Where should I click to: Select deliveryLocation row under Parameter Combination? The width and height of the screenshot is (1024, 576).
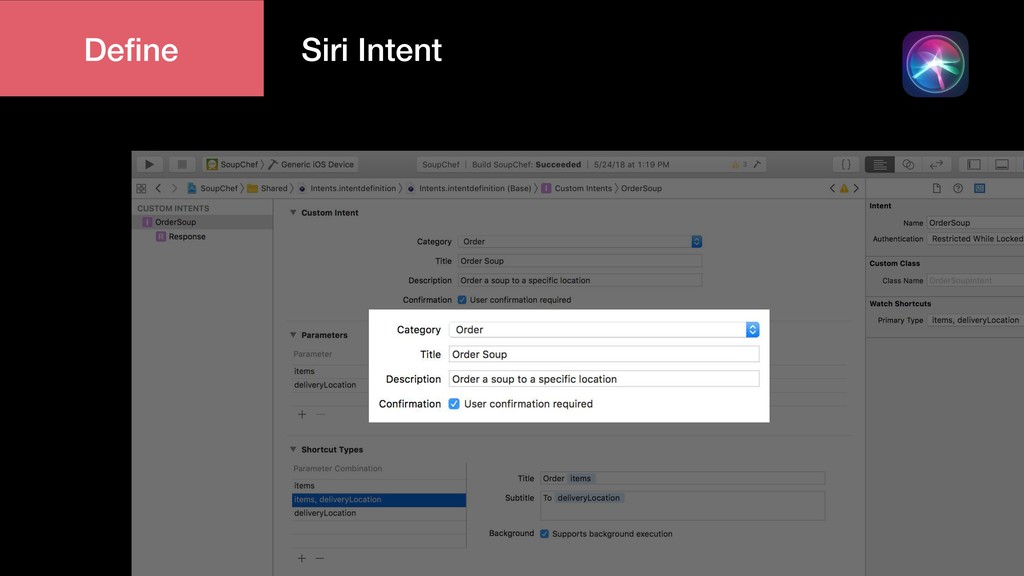(379, 513)
